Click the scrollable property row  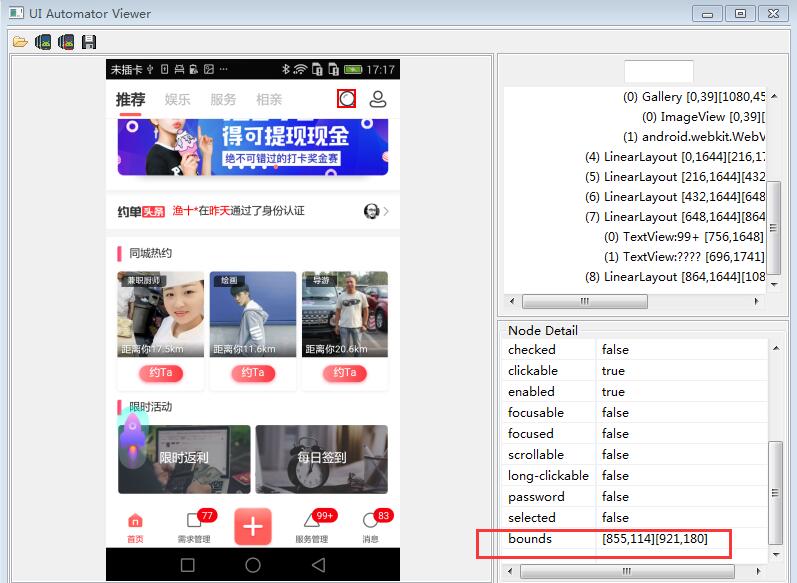coord(635,454)
